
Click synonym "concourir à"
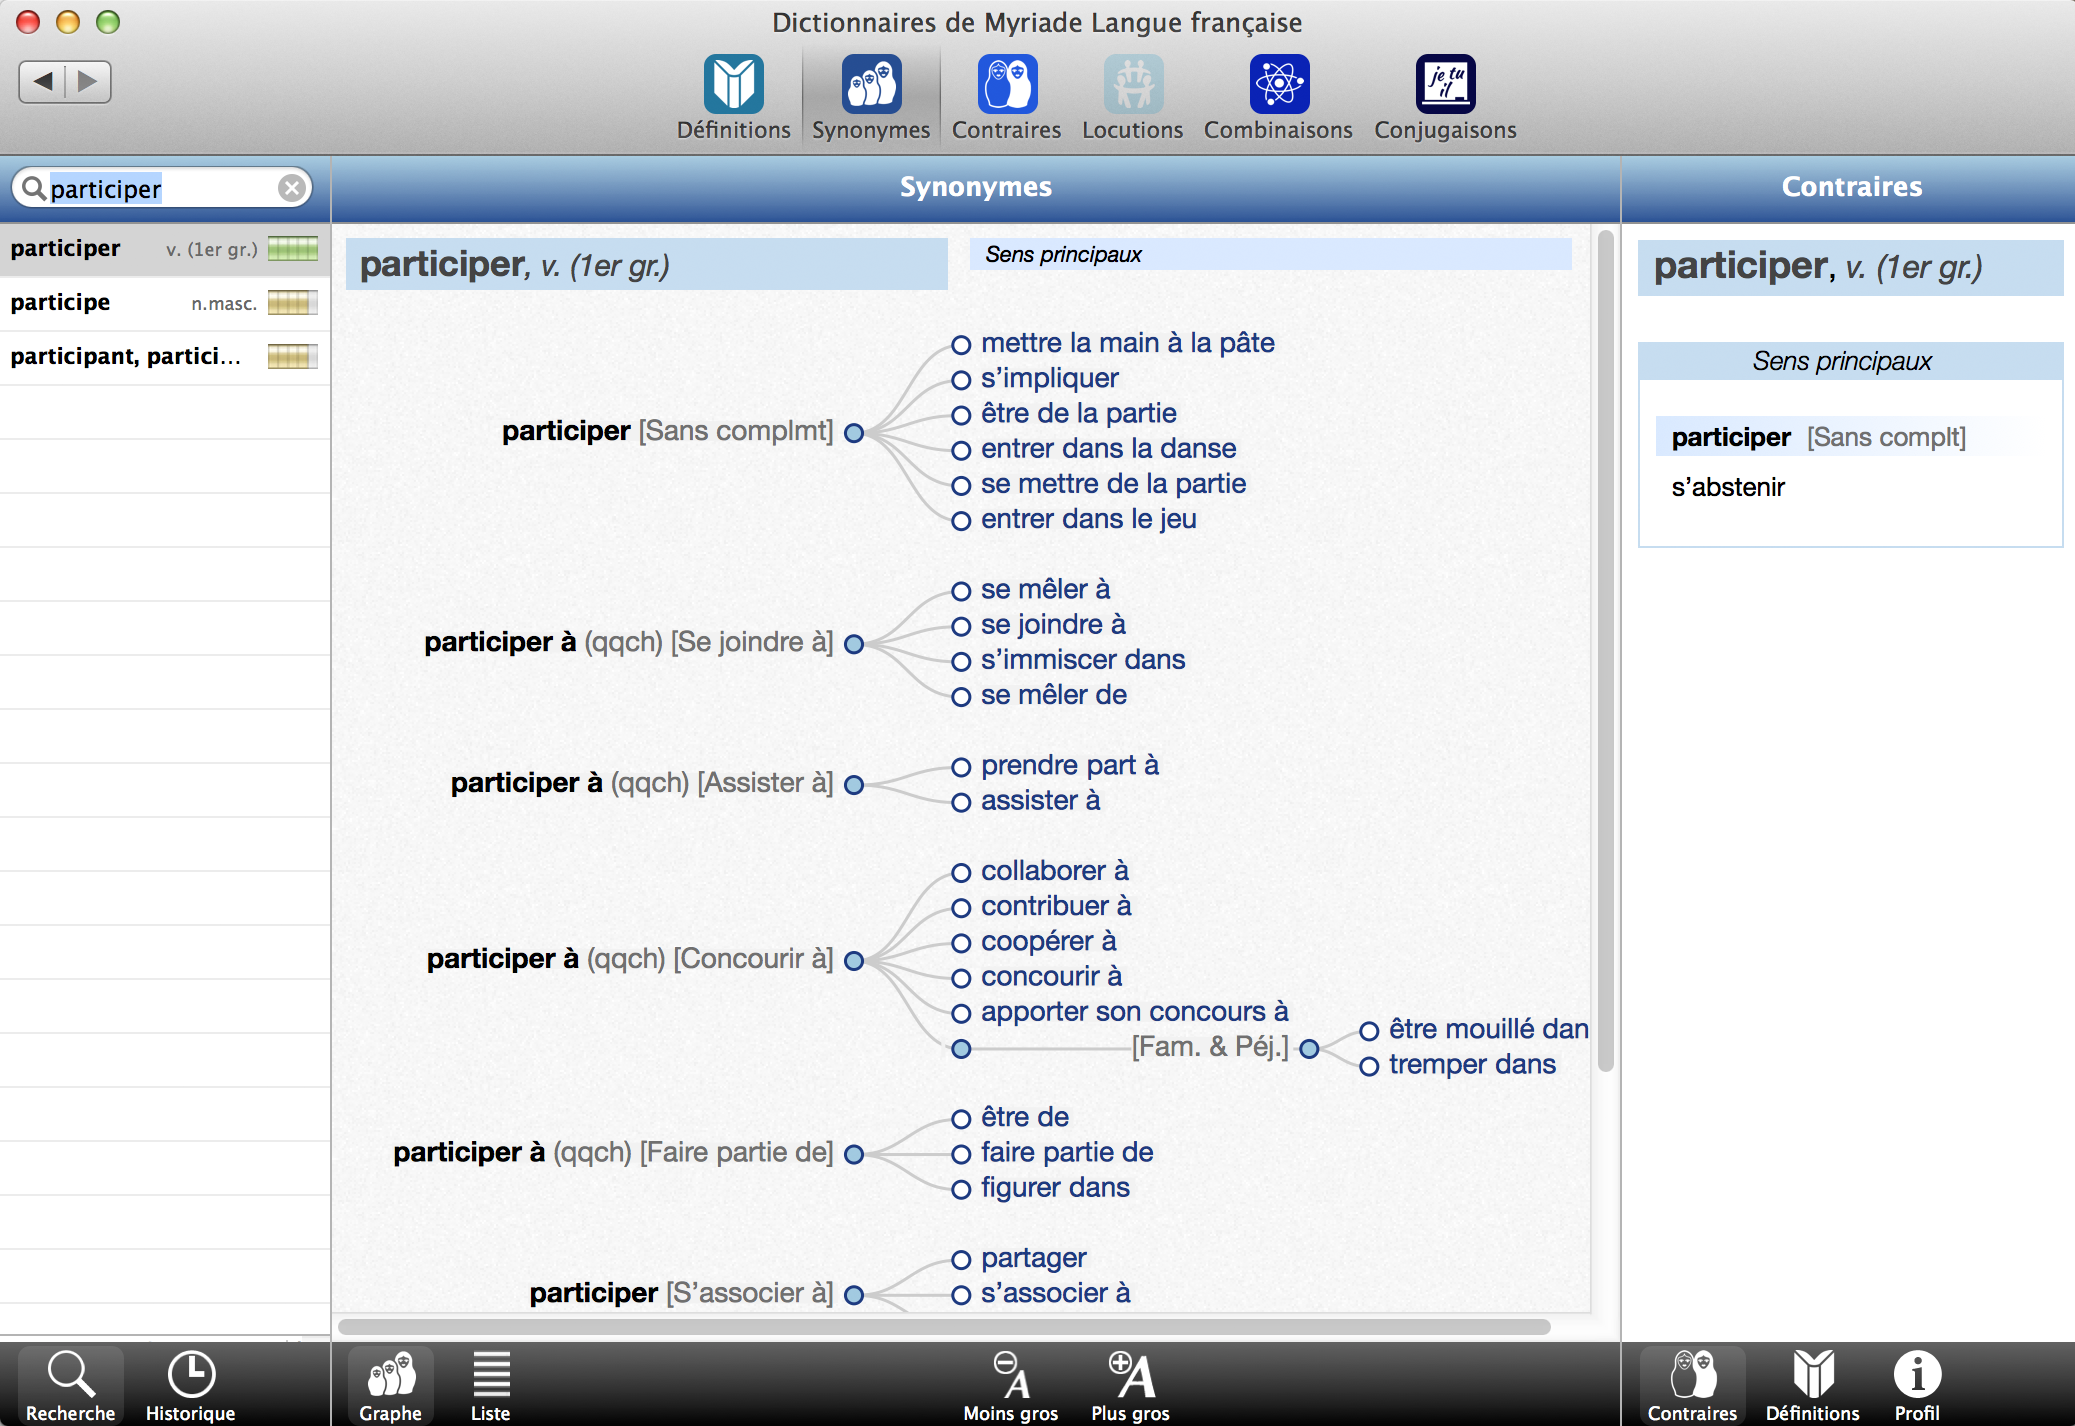pos(1052,976)
